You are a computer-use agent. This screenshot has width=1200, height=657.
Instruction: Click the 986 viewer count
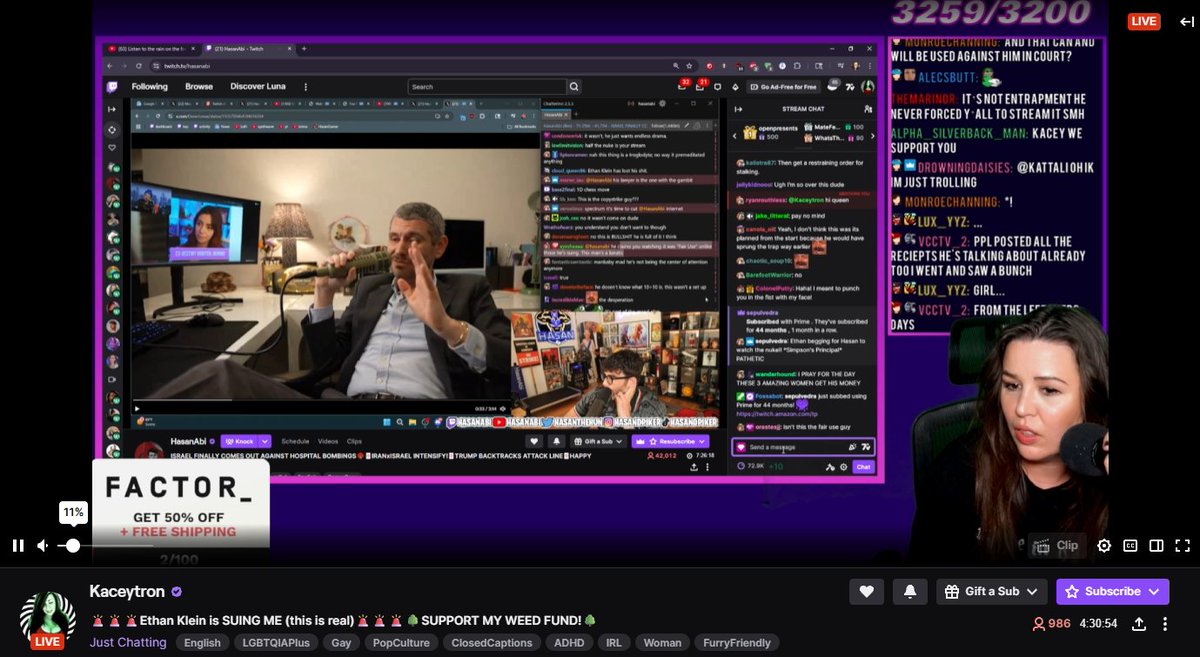coord(1051,624)
